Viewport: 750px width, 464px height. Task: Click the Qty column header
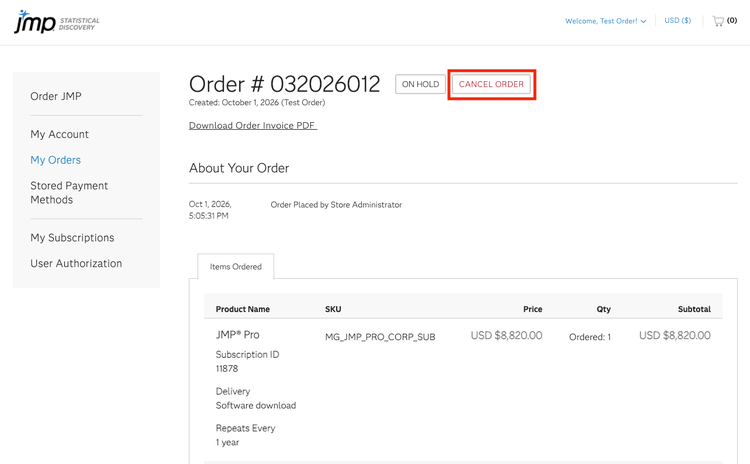[604, 309]
